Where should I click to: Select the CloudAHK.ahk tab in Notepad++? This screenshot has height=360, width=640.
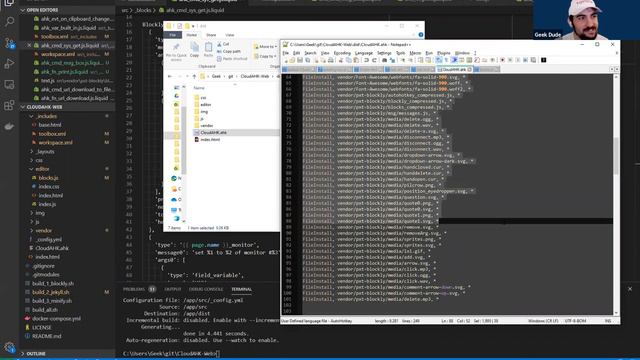[x=455, y=69]
